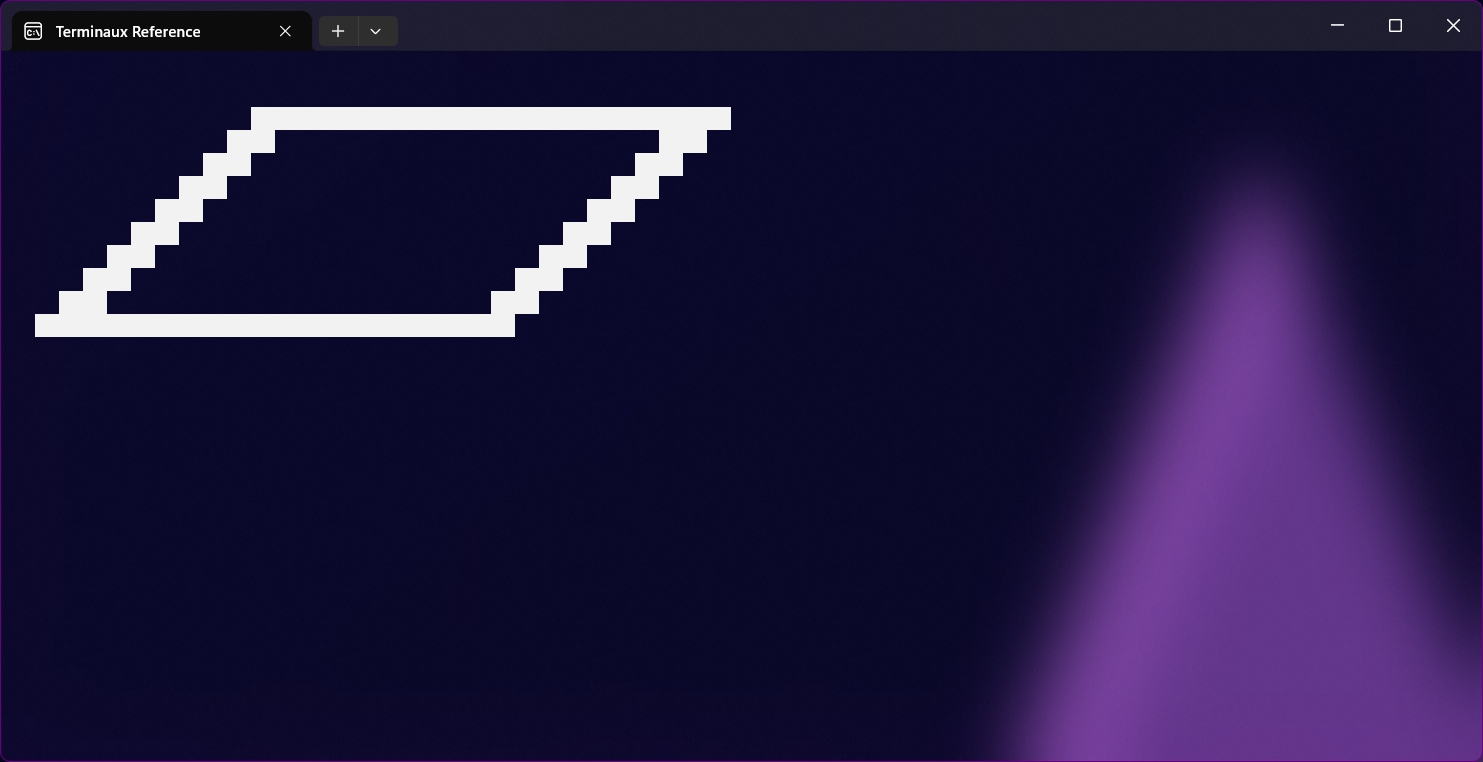1483x762 pixels.
Task: Close the terminal window
Action: click(1453, 25)
